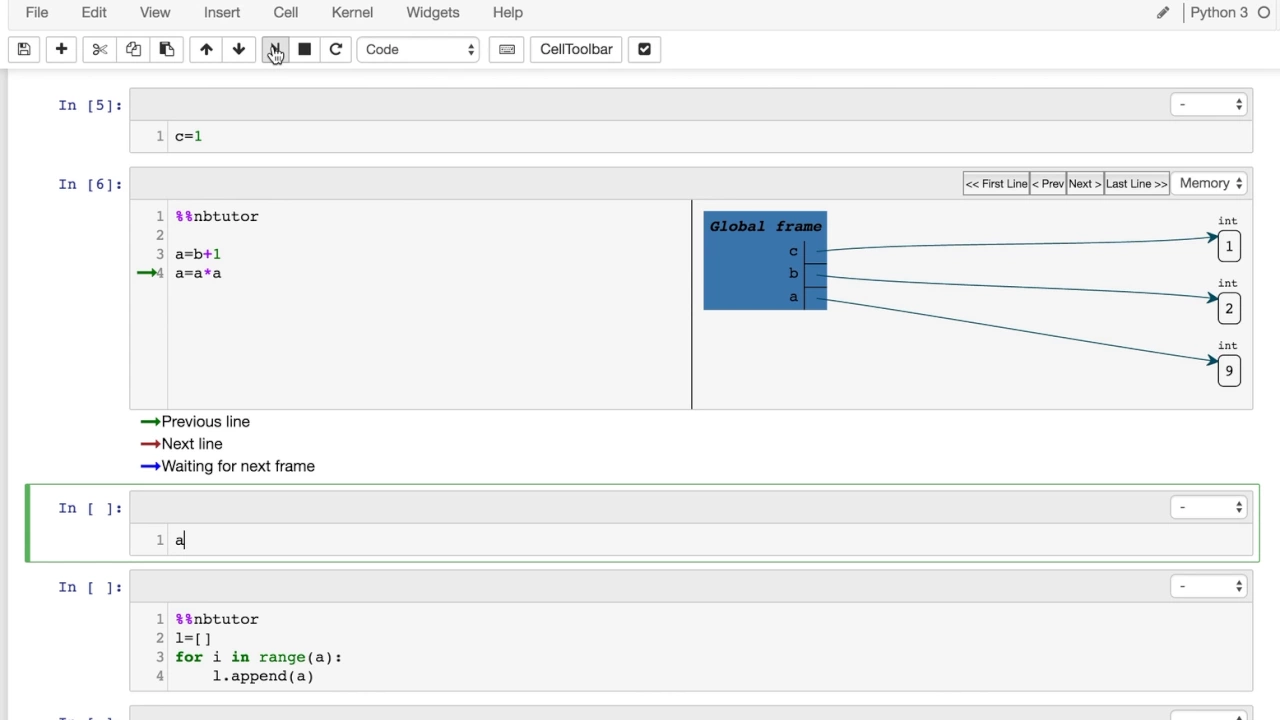
Task: Click the l.append(a) line
Action: point(263,676)
